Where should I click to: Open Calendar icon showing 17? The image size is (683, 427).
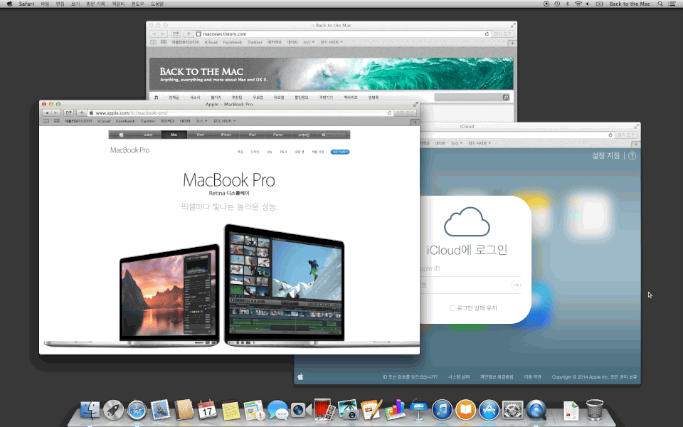tap(207, 410)
